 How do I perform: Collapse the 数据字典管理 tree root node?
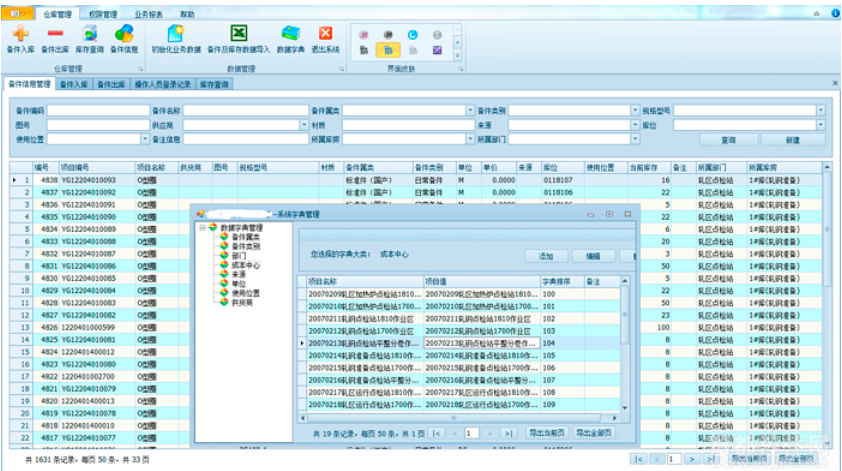click(202, 228)
